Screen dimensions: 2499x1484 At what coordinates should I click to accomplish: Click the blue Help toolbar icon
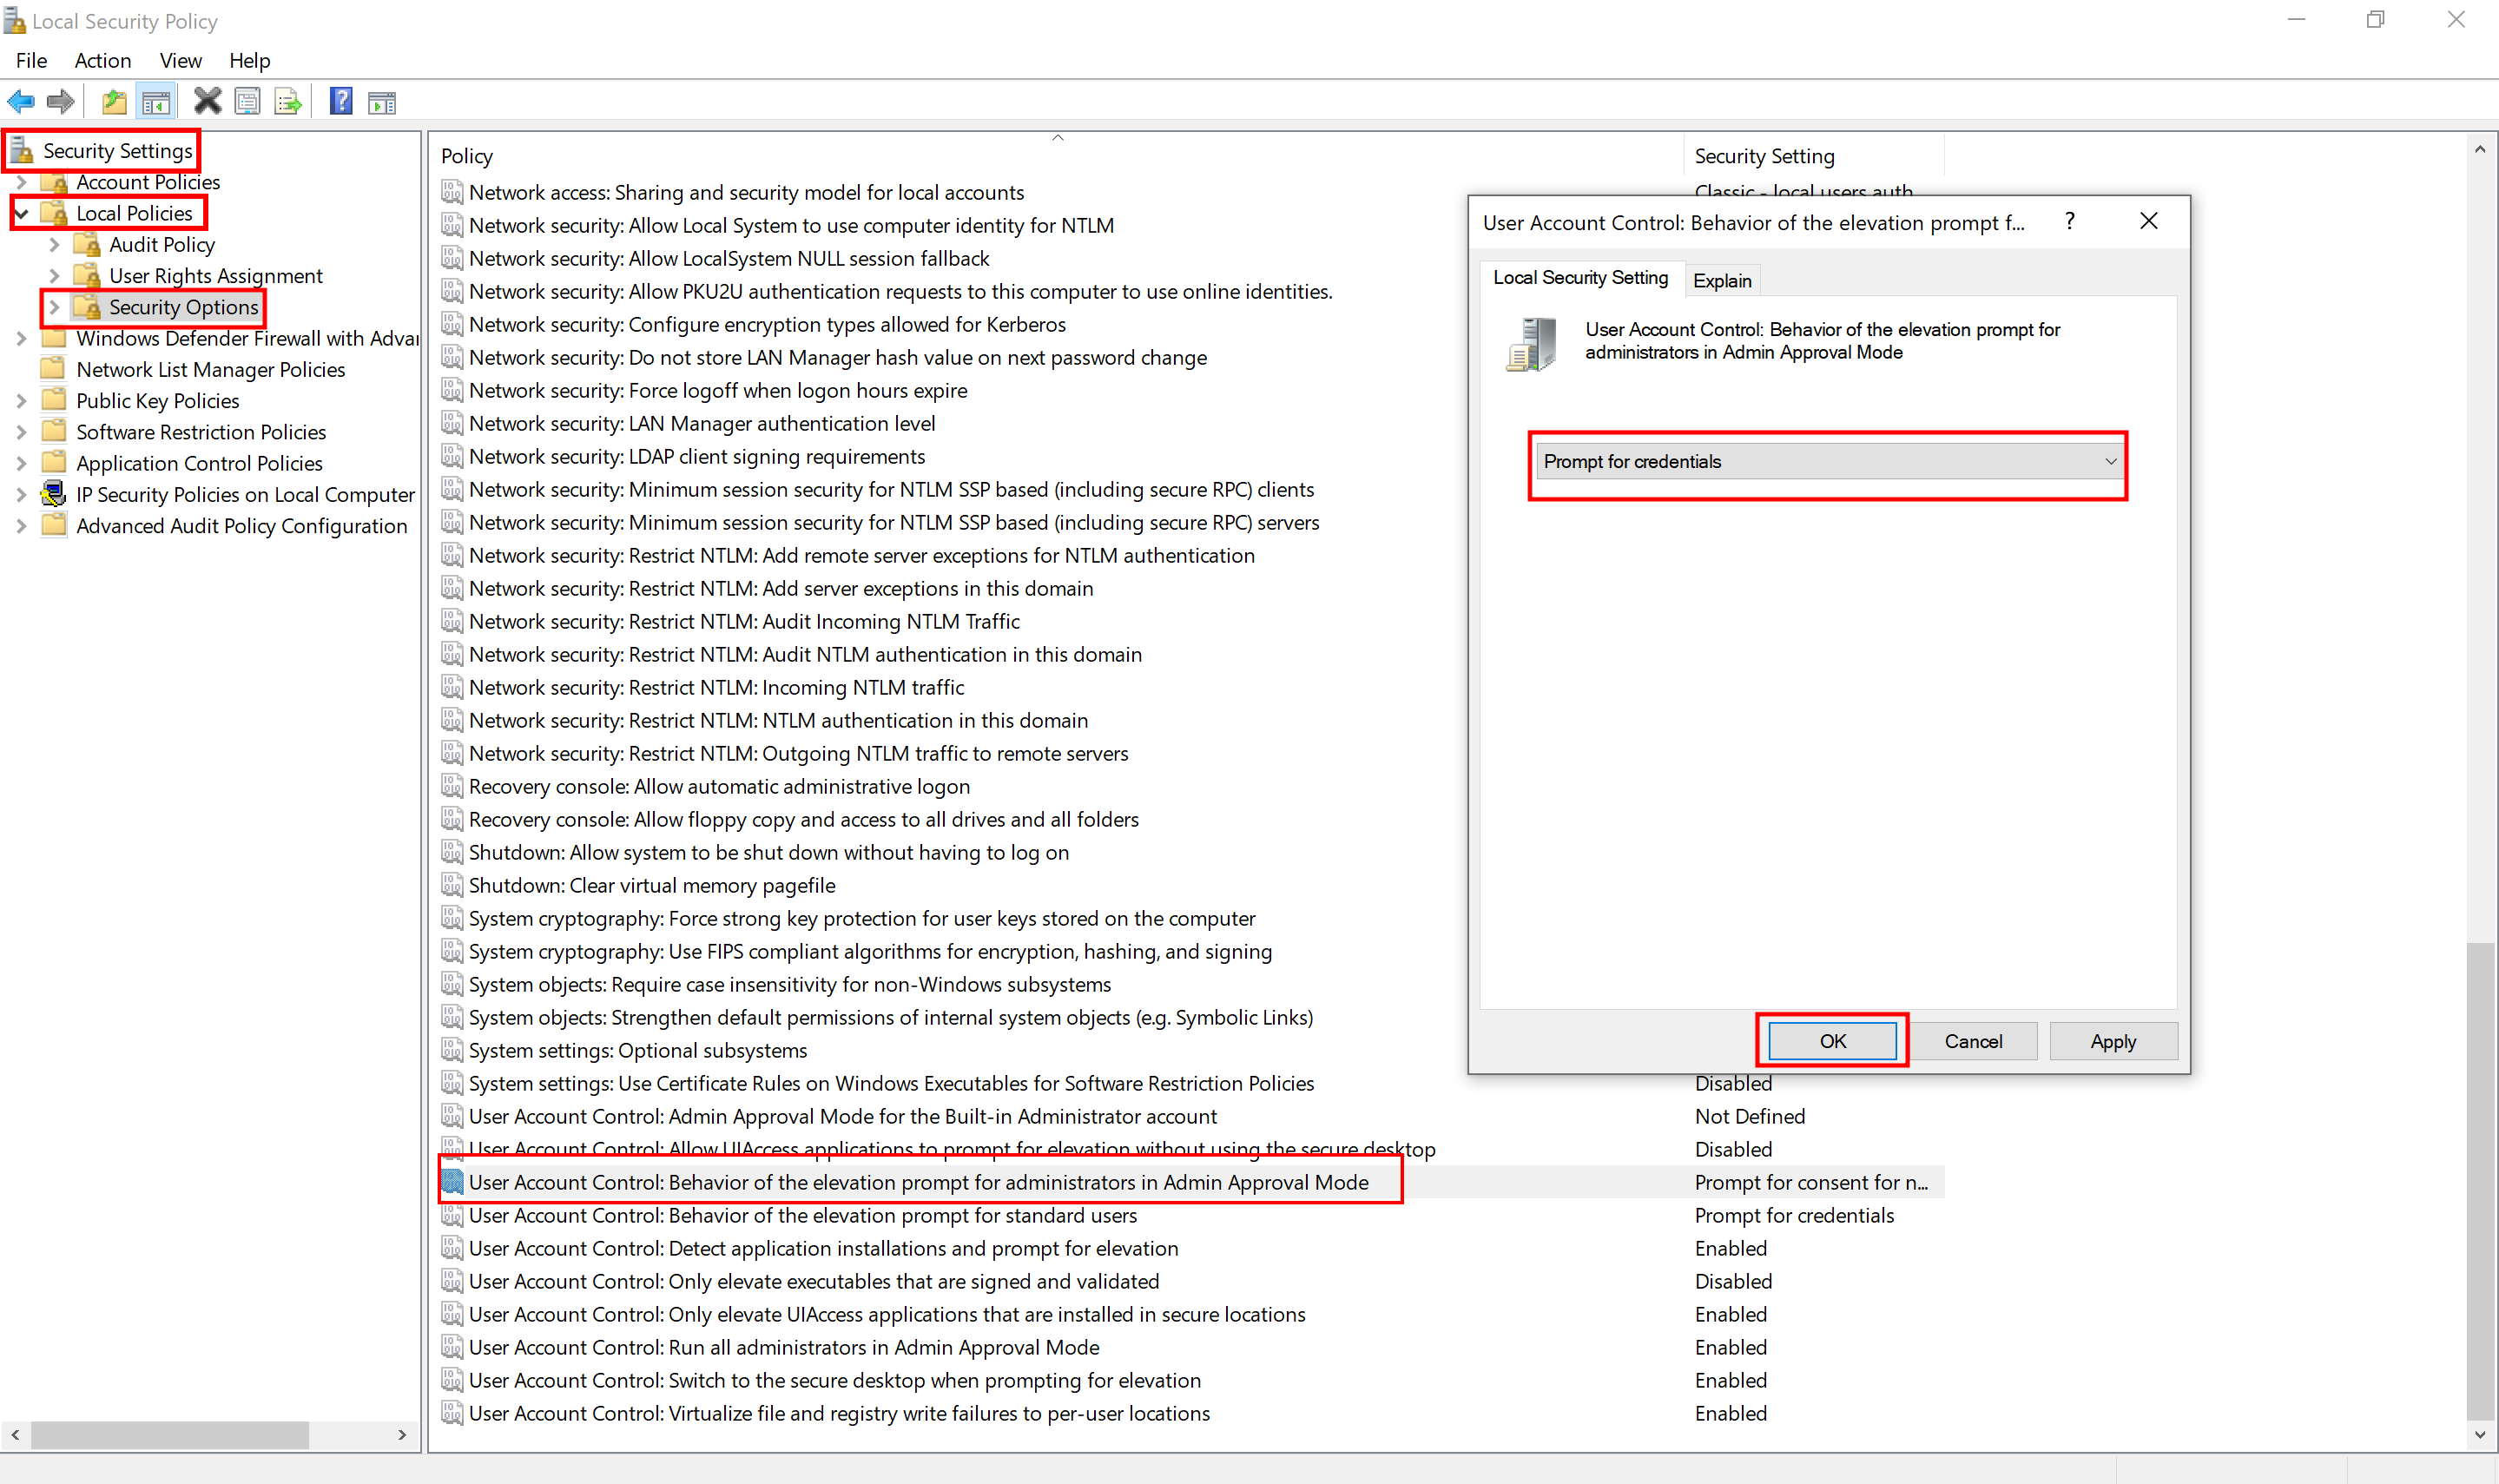pyautogui.click(x=341, y=101)
